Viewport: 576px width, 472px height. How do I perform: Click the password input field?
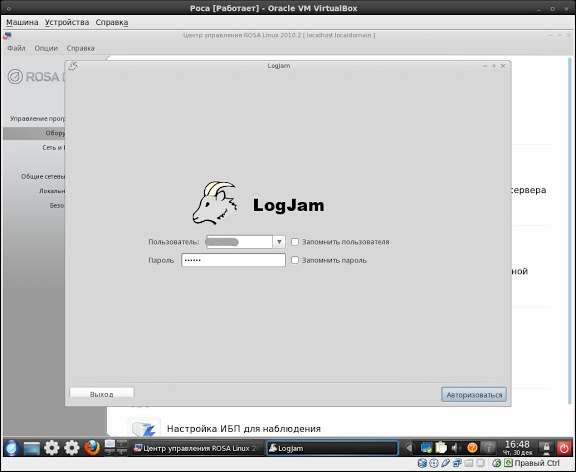pyautogui.click(x=233, y=260)
